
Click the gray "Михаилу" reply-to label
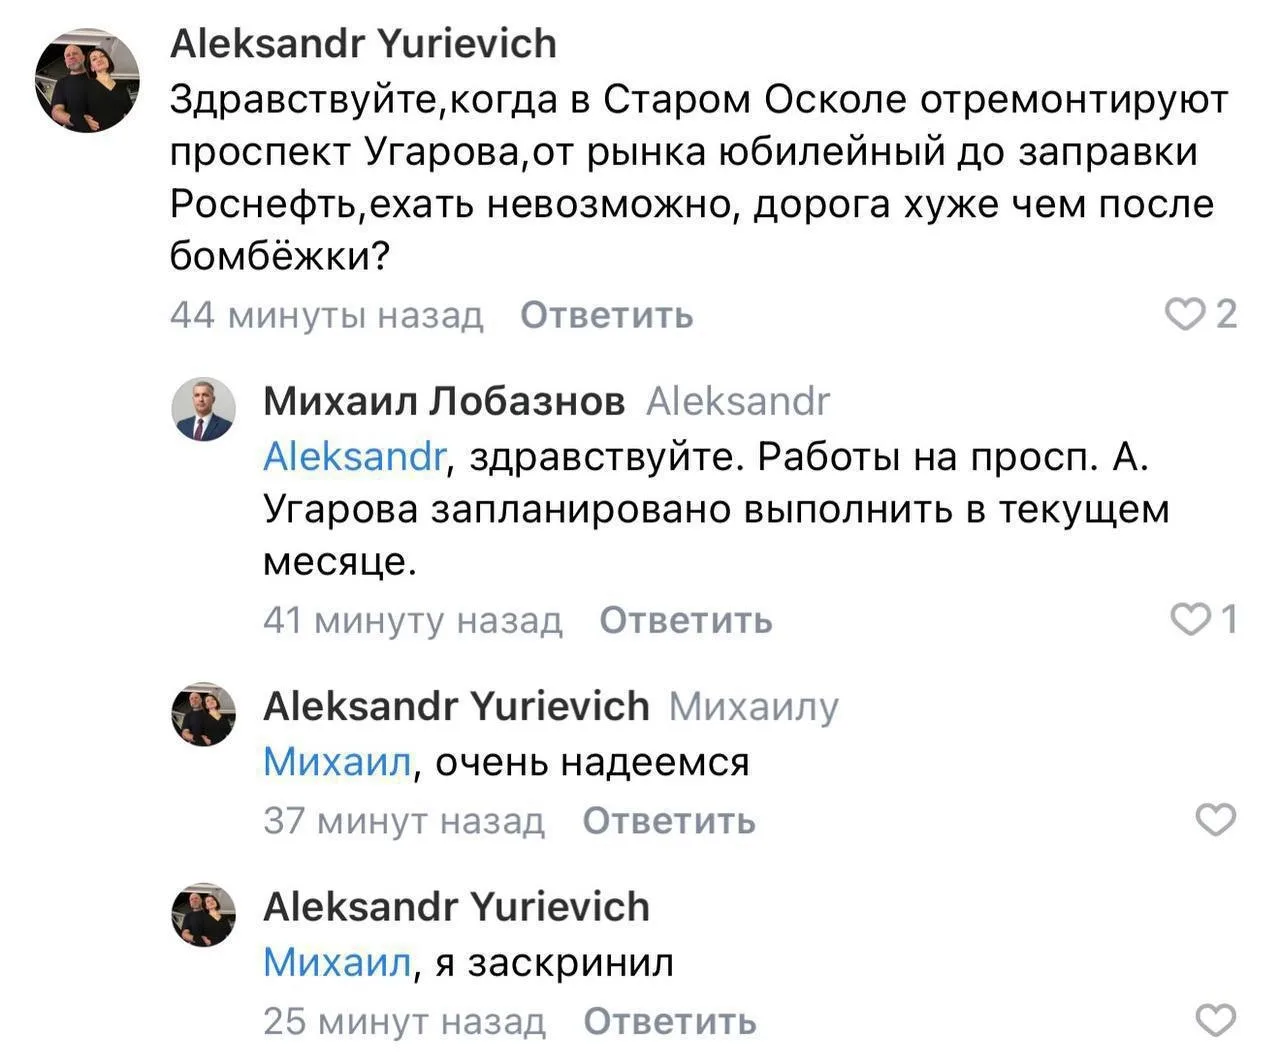coord(753,707)
